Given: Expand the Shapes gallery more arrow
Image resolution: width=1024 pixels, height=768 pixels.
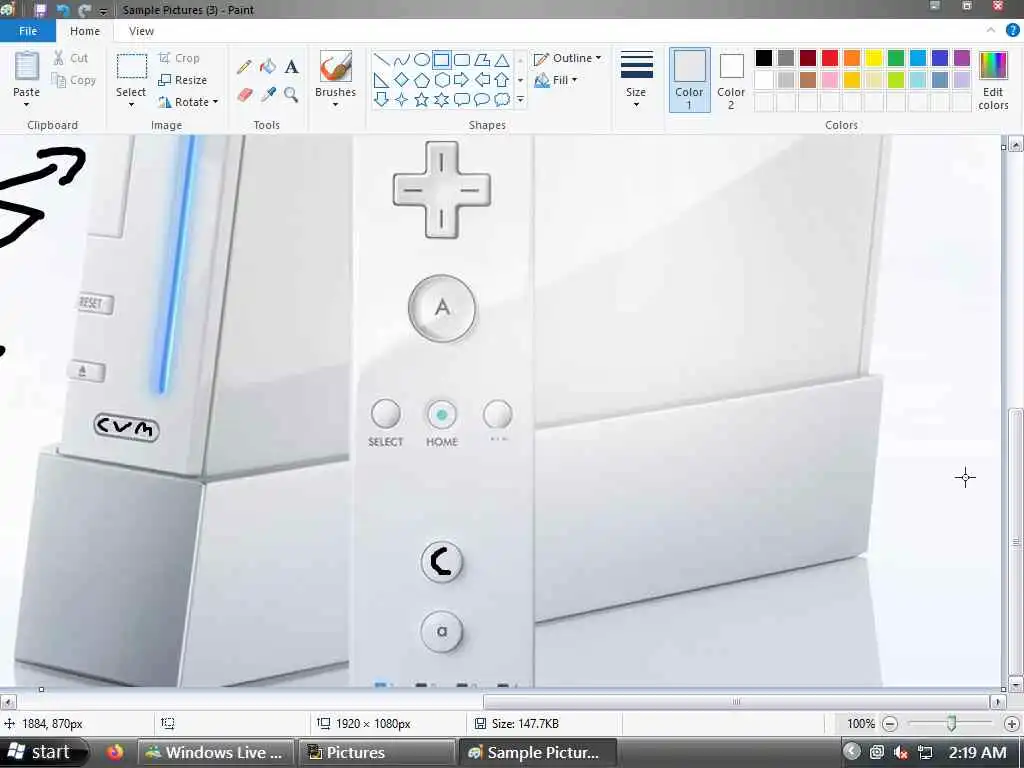Looking at the screenshot, I should pyautogui.click(x=520, y=99).
